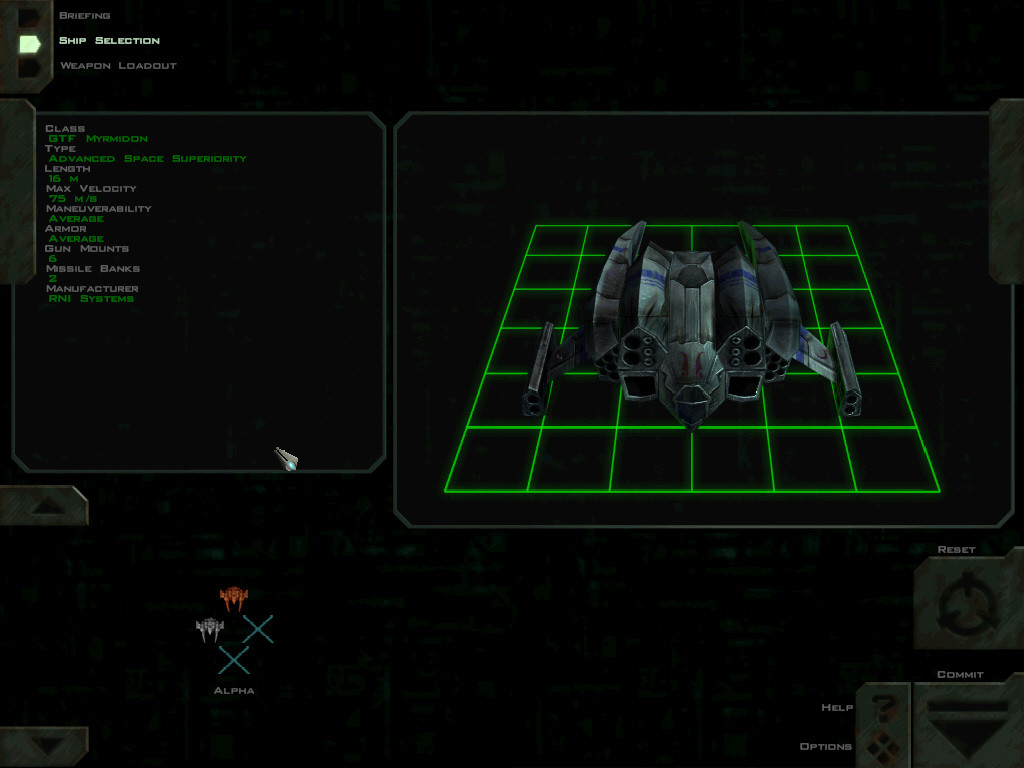Click the lower crossed-out Alpha wing slot
The width and height of the screenshot is (1024, 768).
[234, 660]
